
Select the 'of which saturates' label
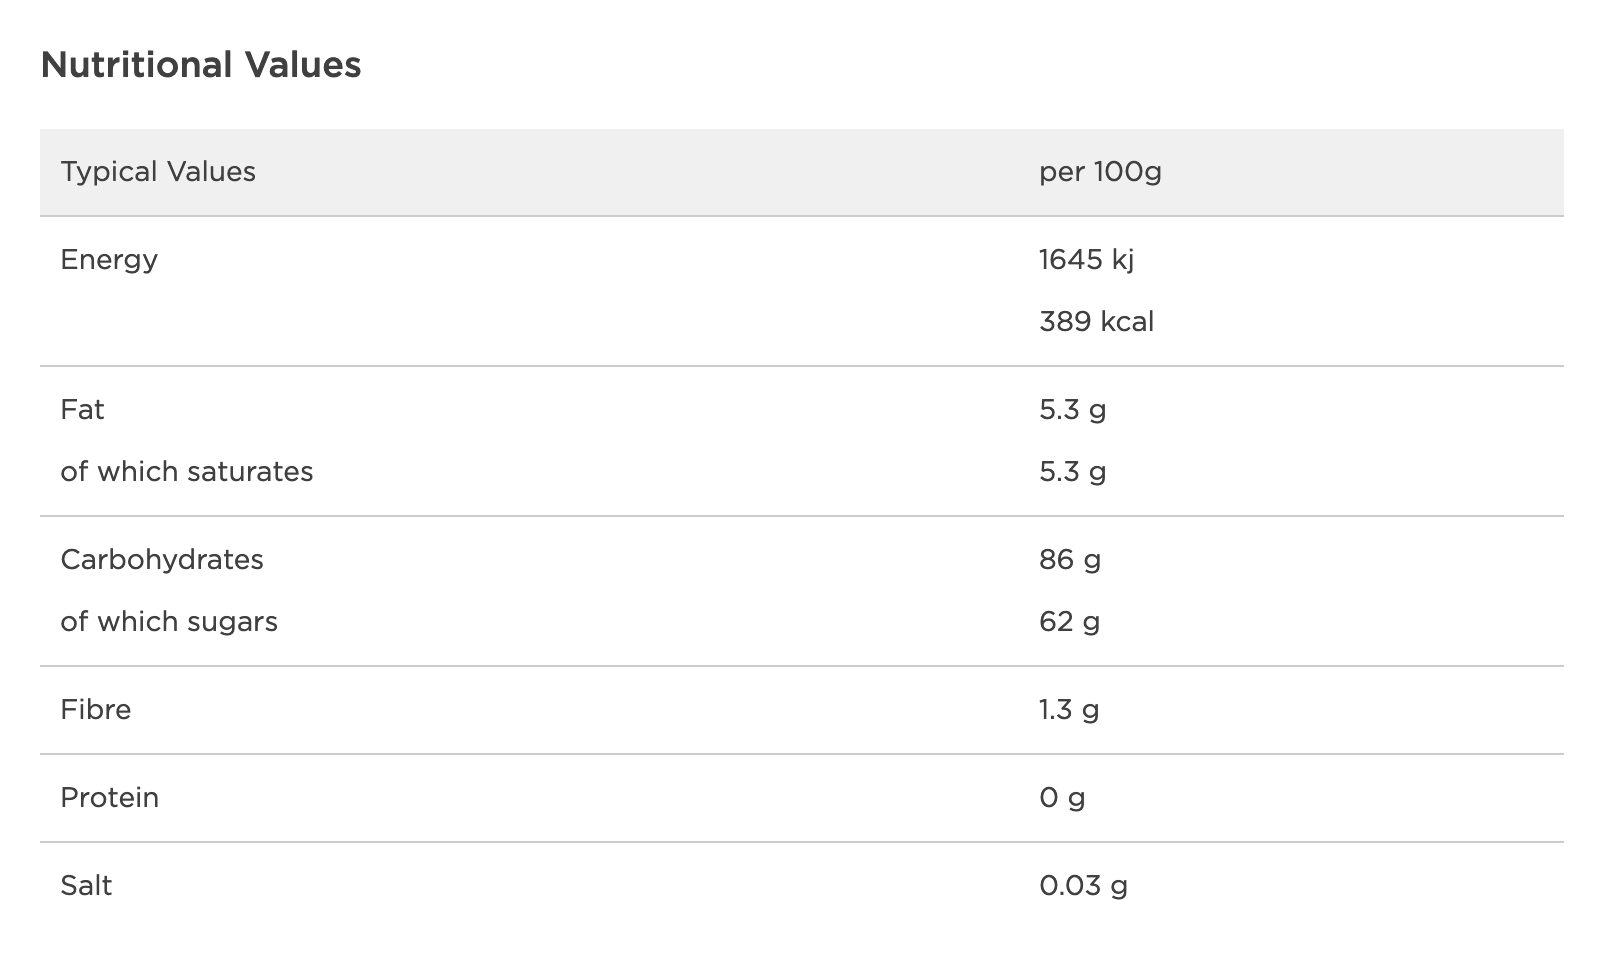(187, 472)
